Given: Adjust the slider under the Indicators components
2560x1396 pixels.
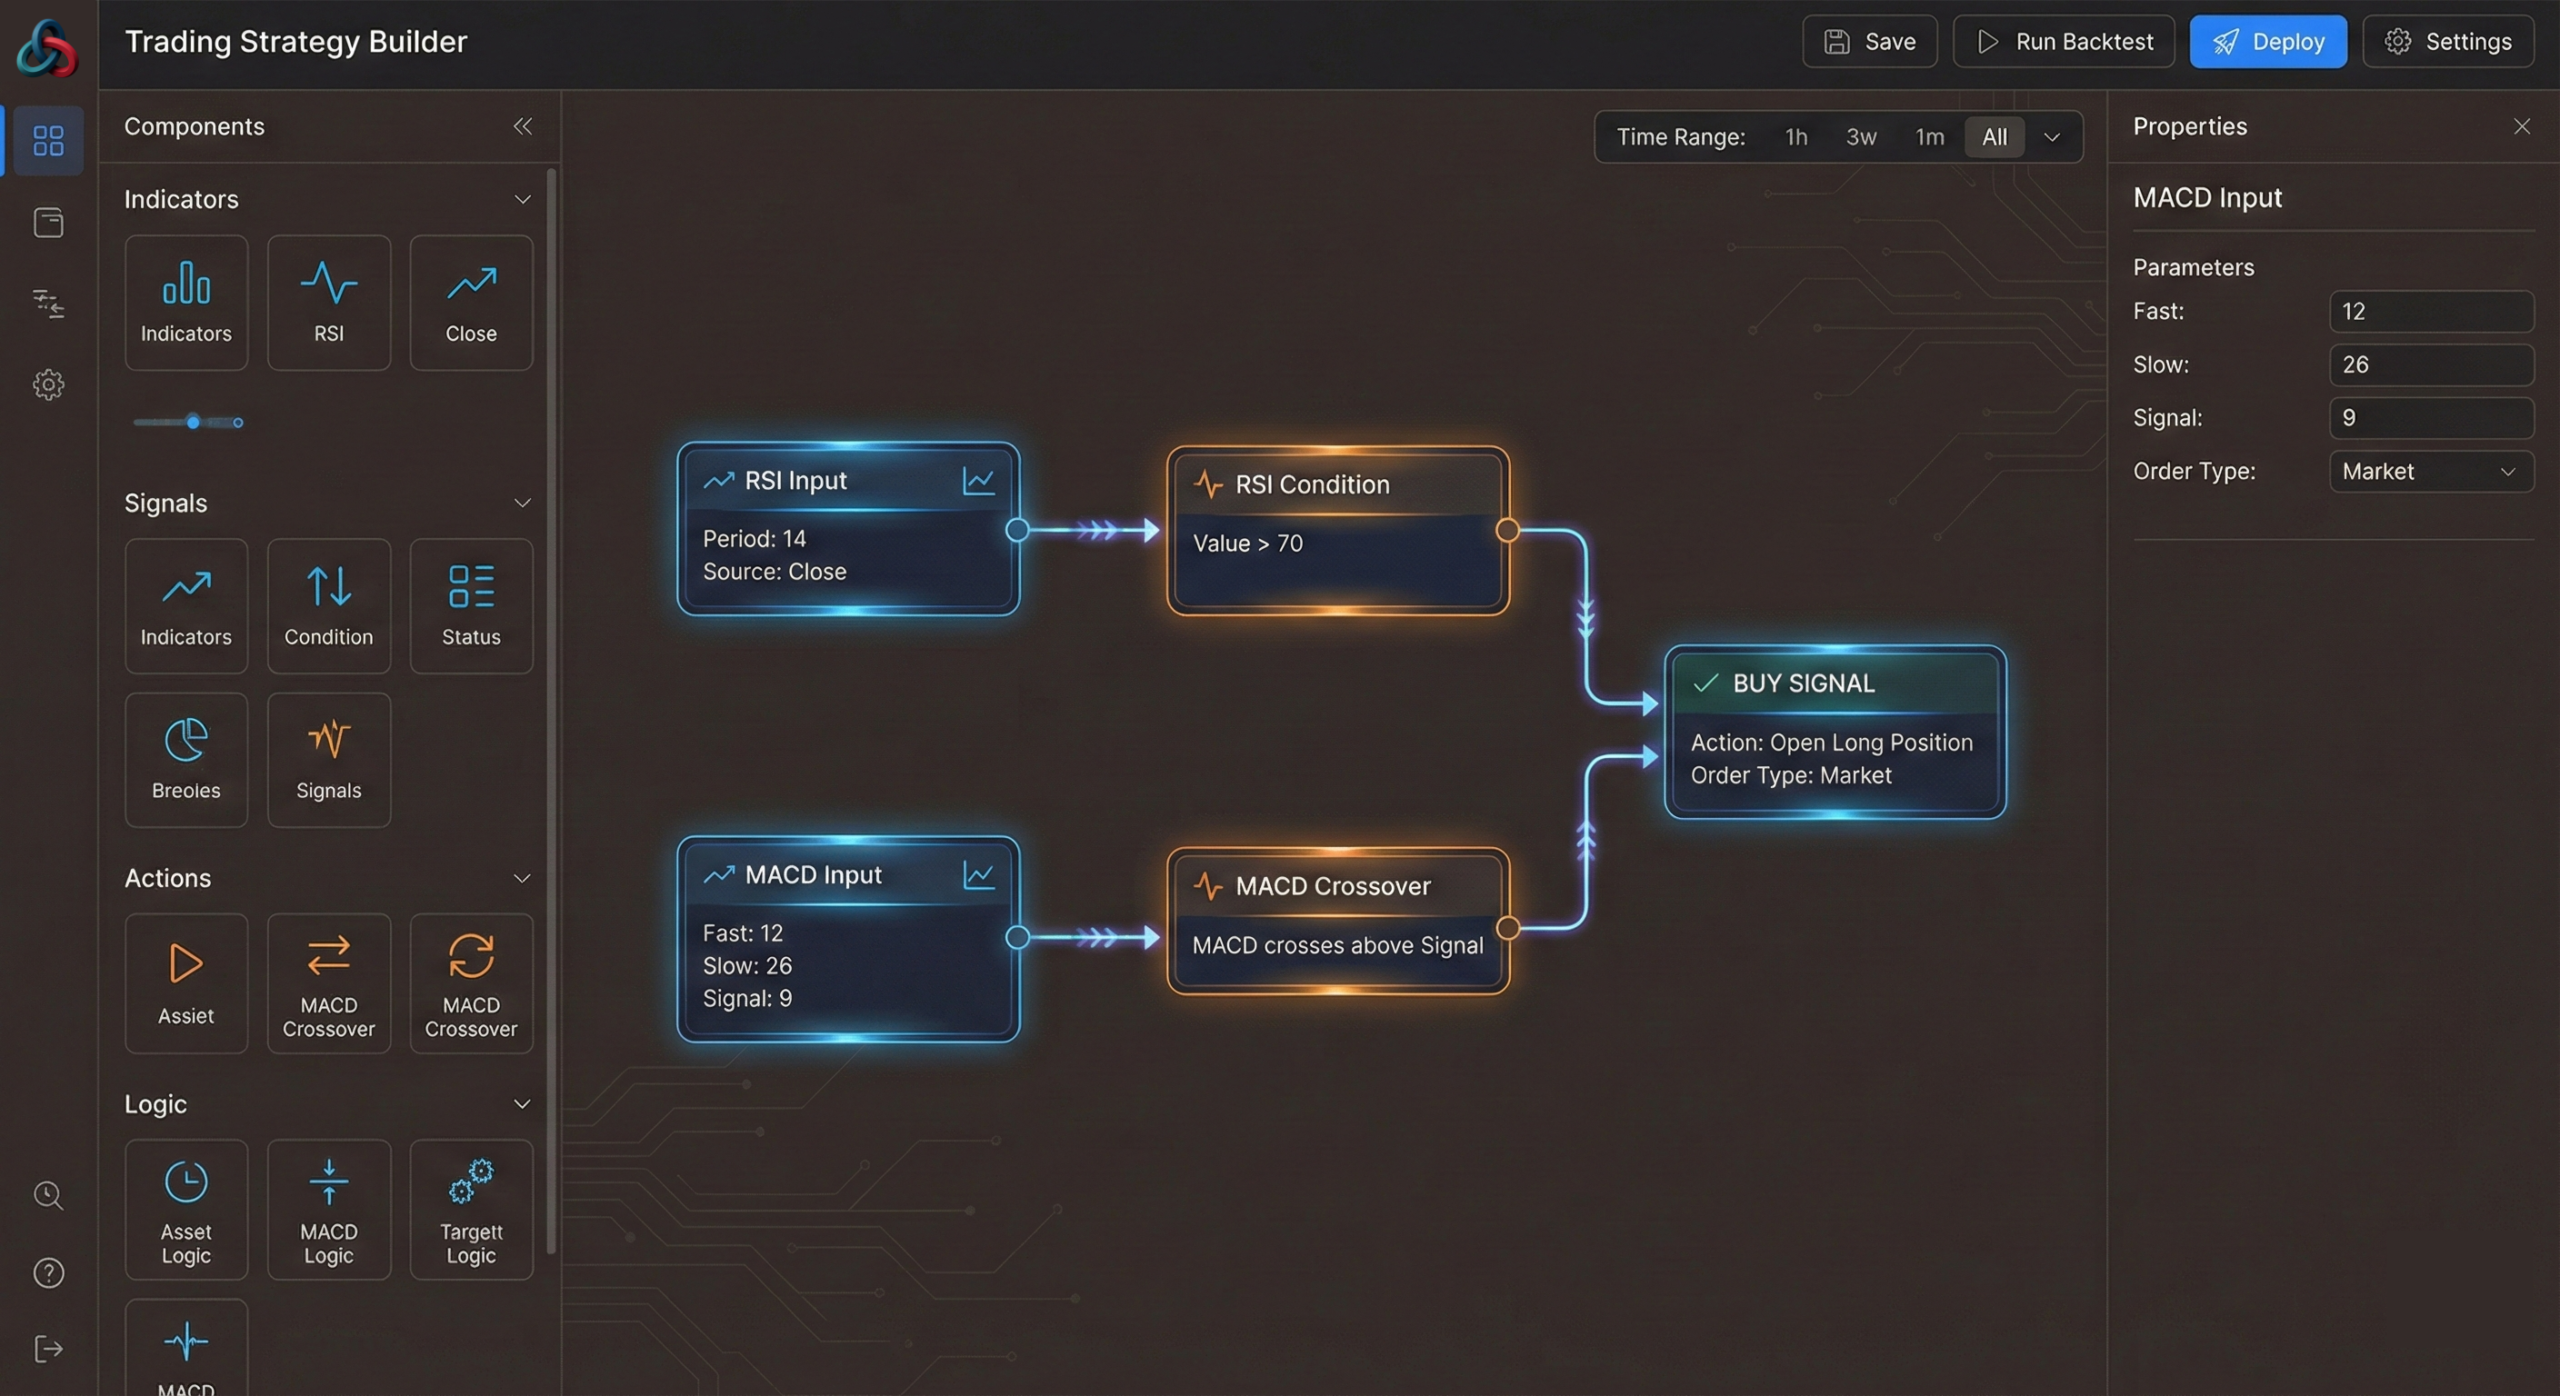Looking at the screenshot, I should 192,422.
